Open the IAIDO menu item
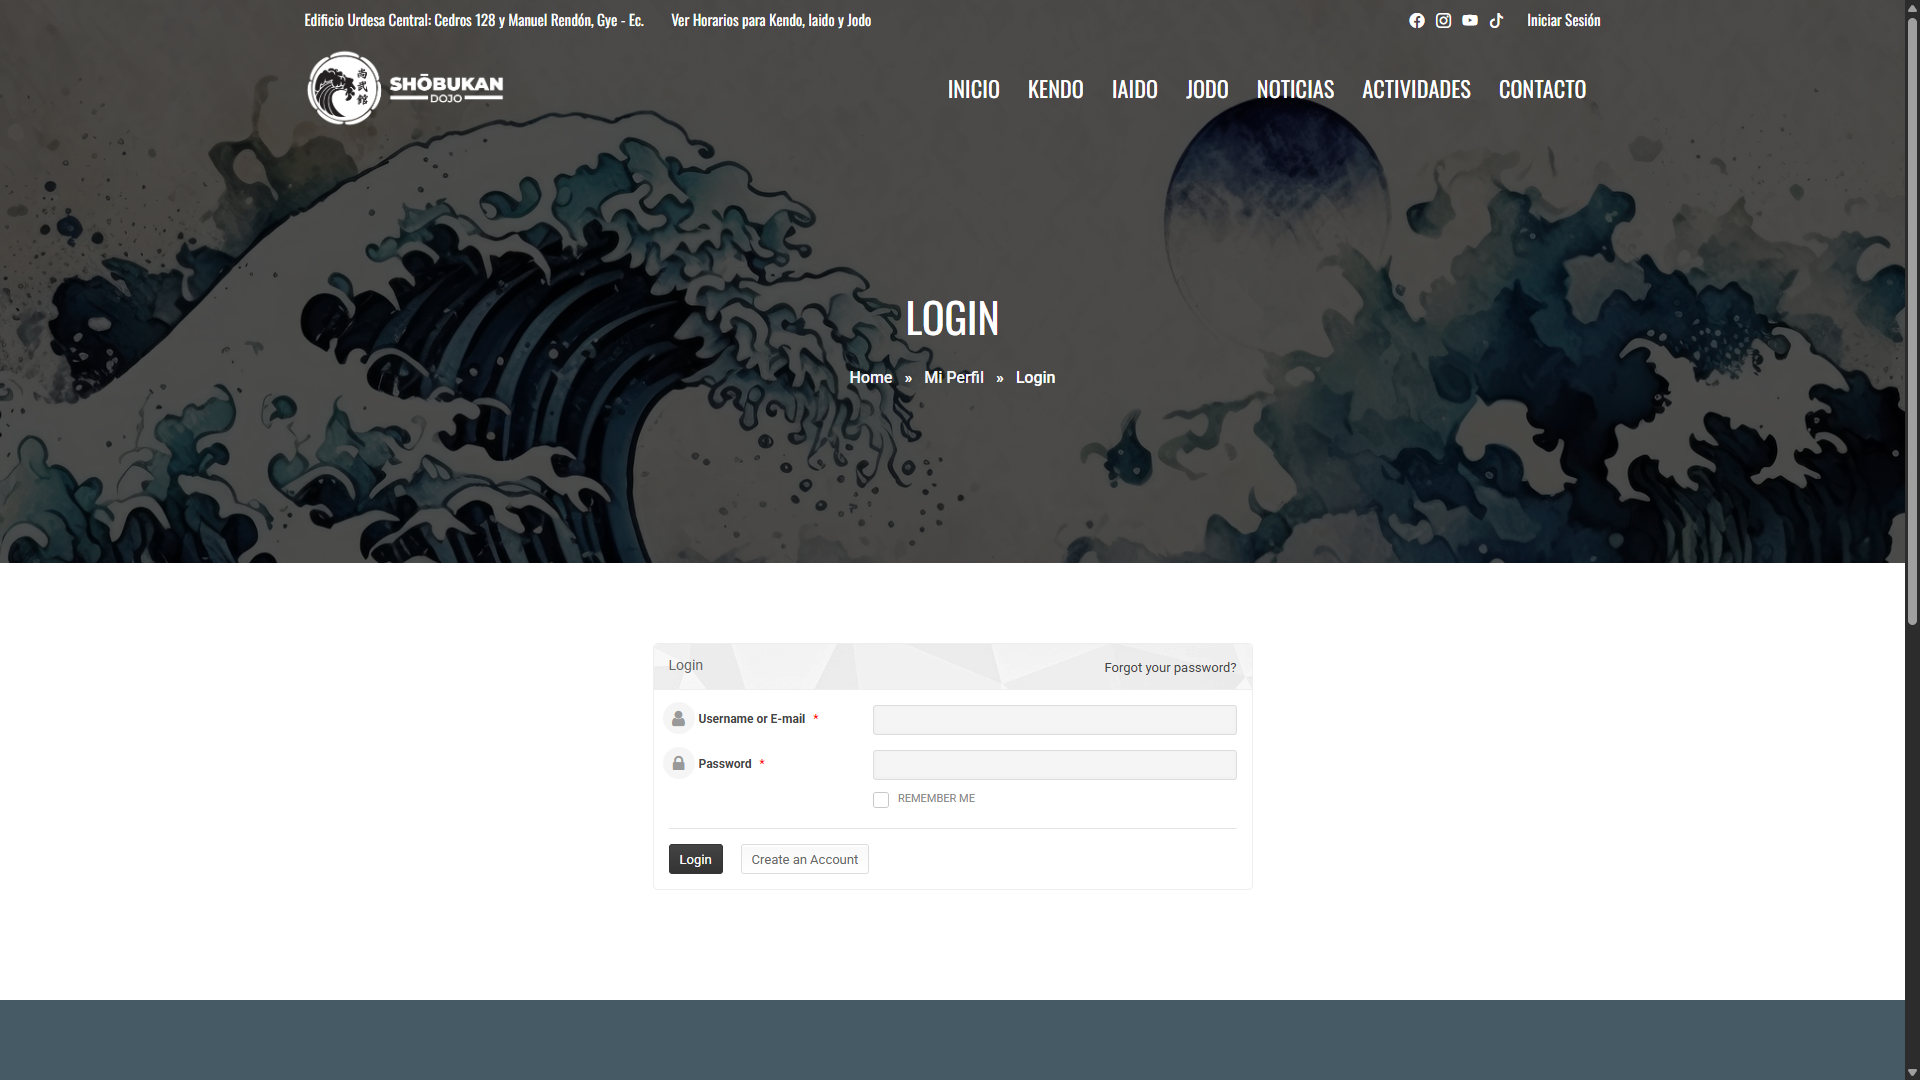This screenshot has height=1080, width=1920. 1134,89
